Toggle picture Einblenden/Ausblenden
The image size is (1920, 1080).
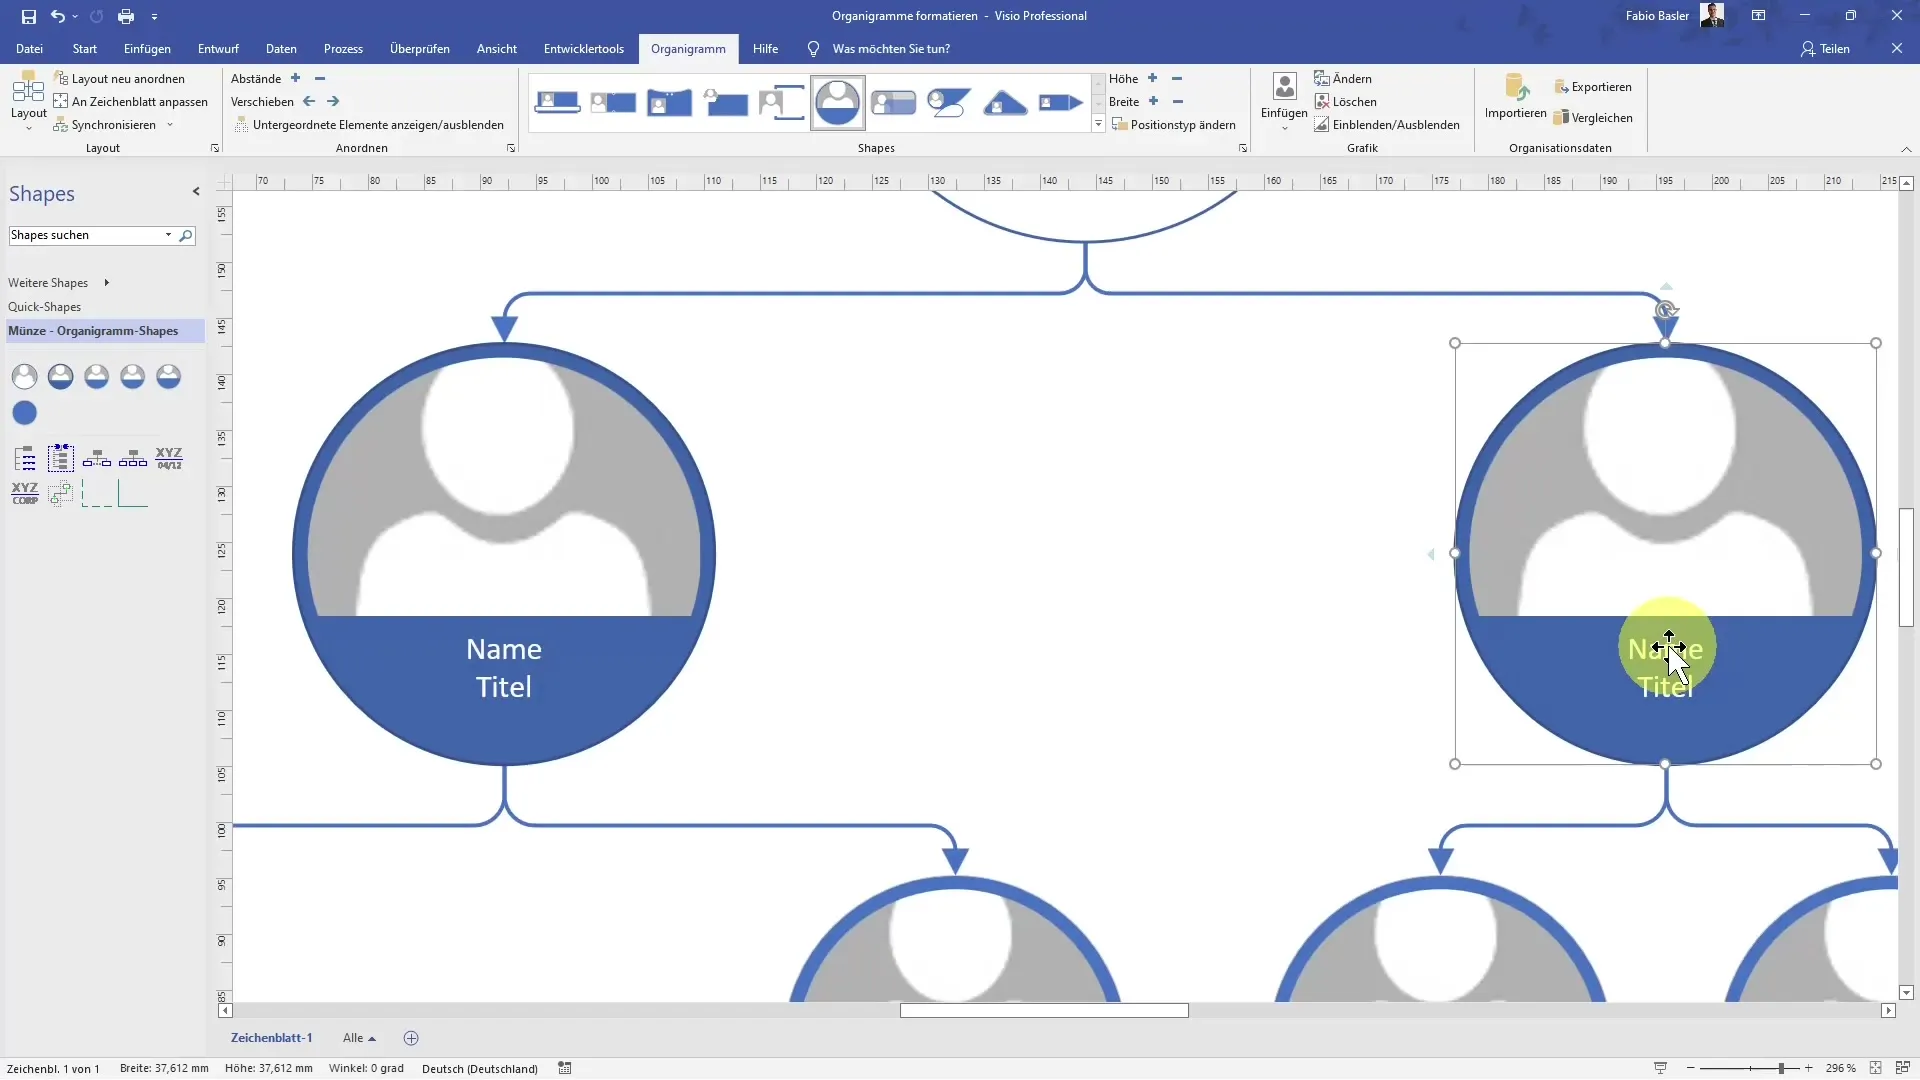pyautogui.click(x=1387, y=125)
